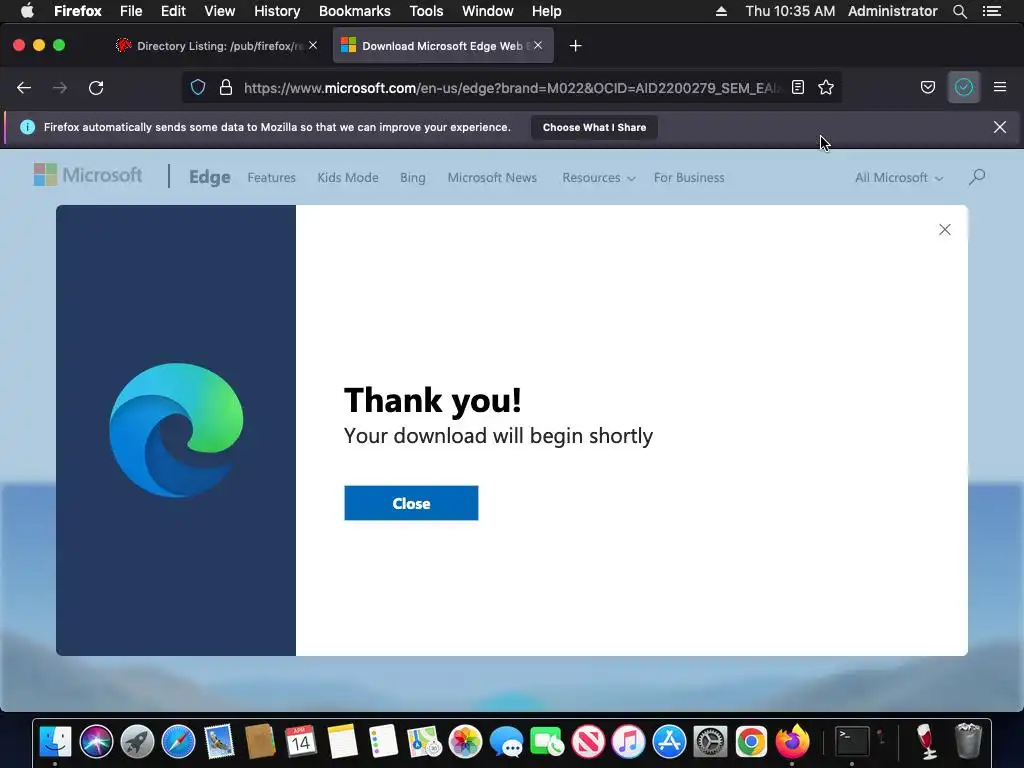Open Photos from the dock

pyautogui.click(x=465, y=742)
